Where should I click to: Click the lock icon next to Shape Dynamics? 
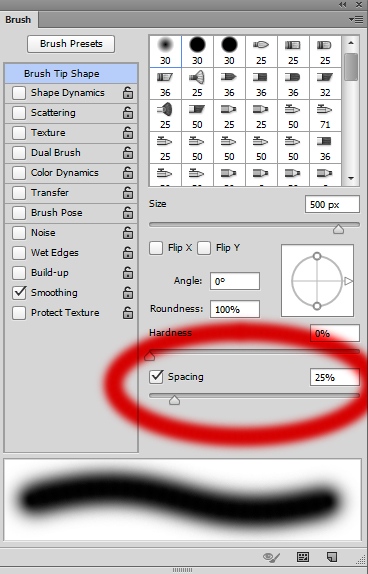pos(128,93)
